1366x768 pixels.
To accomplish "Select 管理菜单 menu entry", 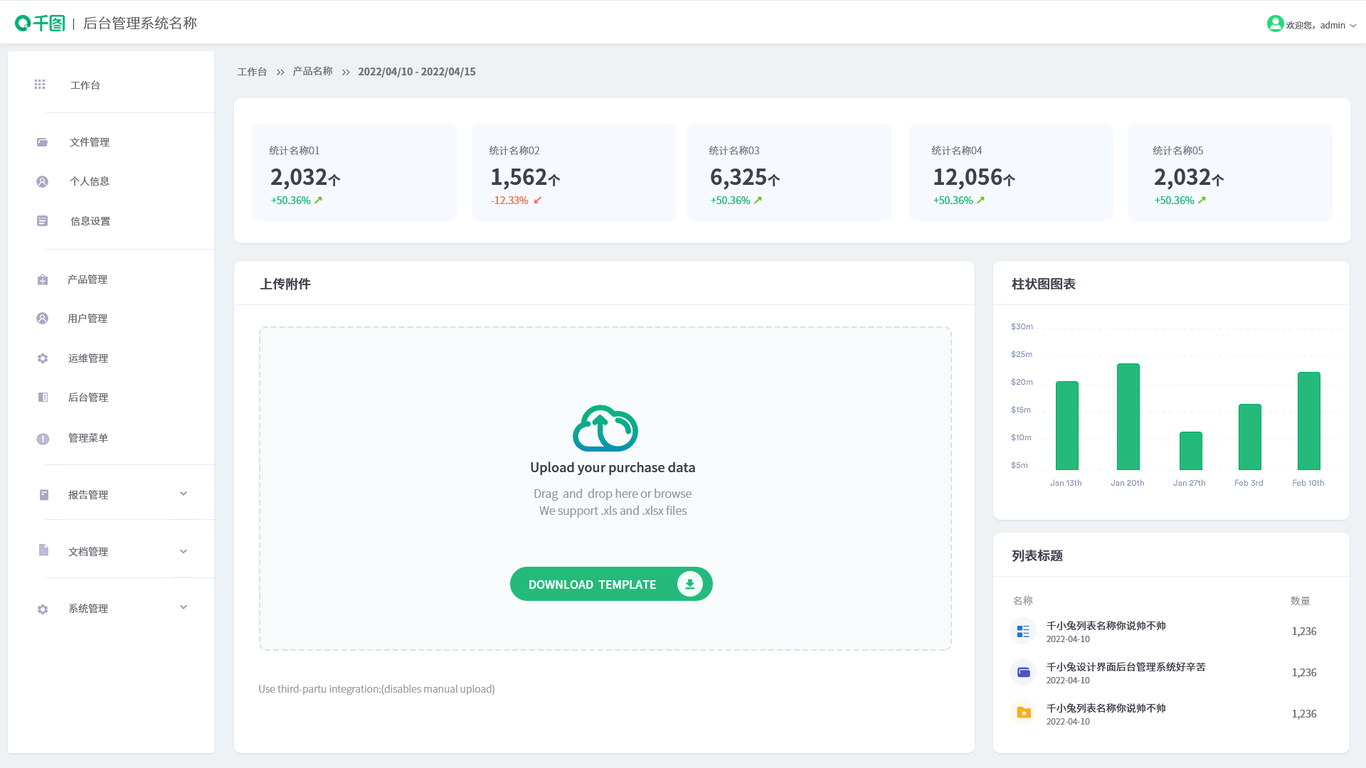I will [88, 438].
